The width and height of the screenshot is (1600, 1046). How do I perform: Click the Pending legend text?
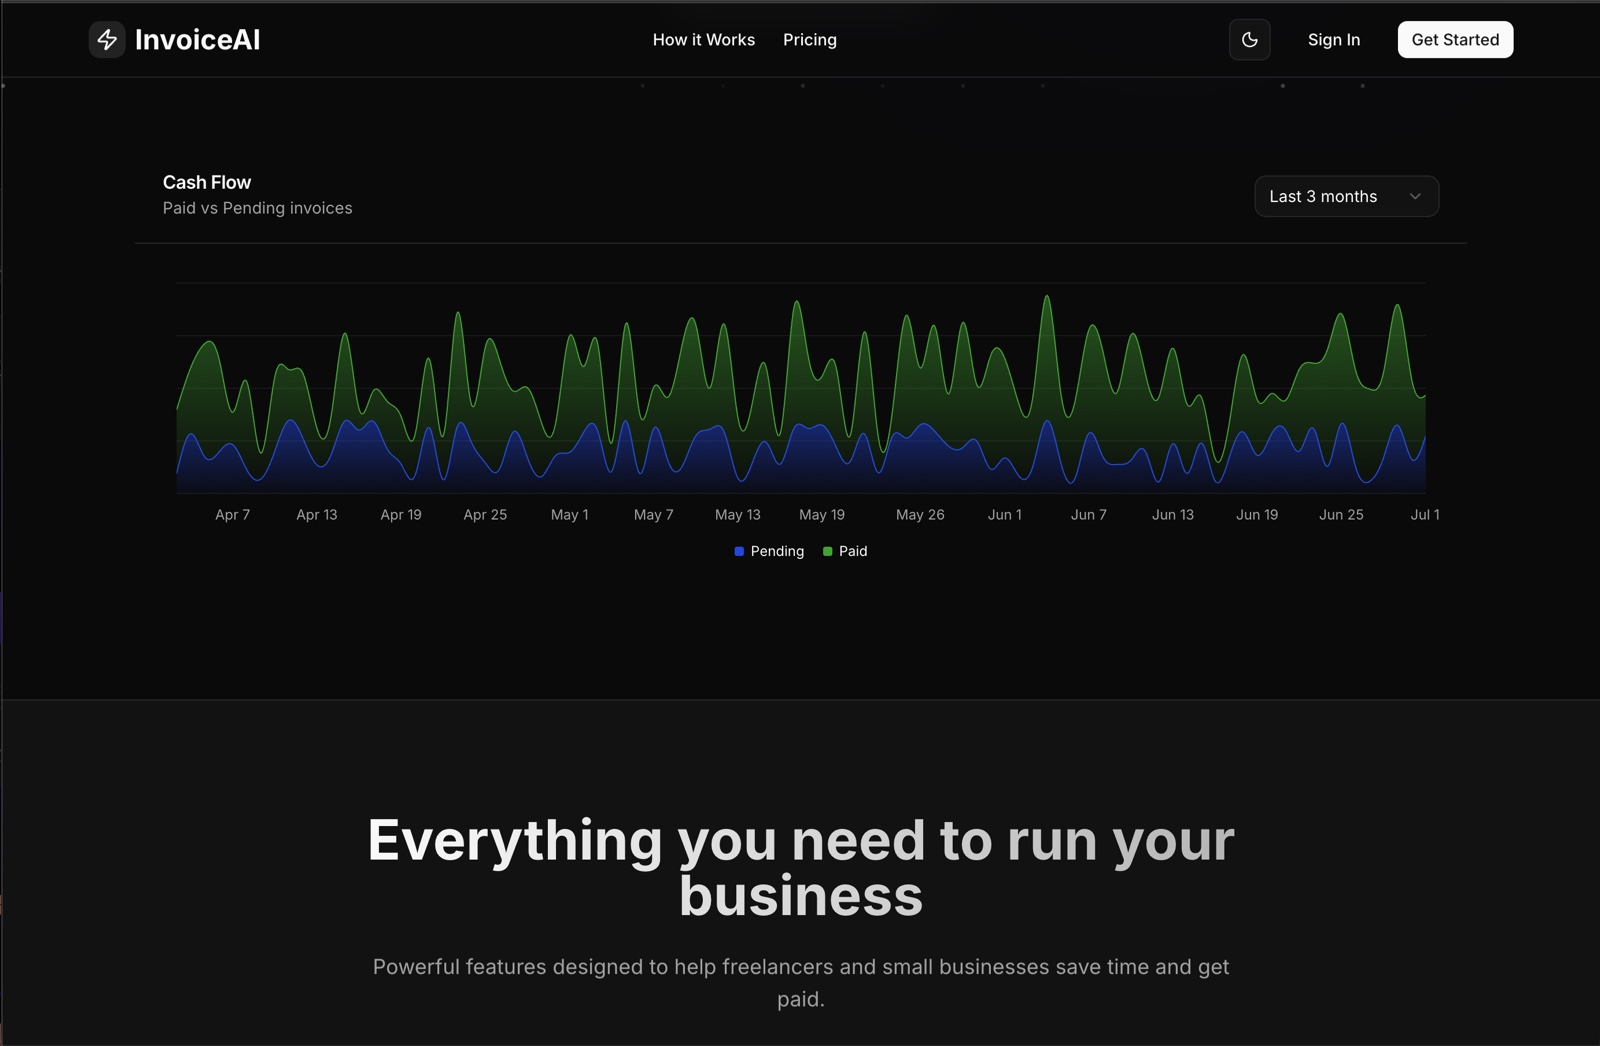click(777, 551)
